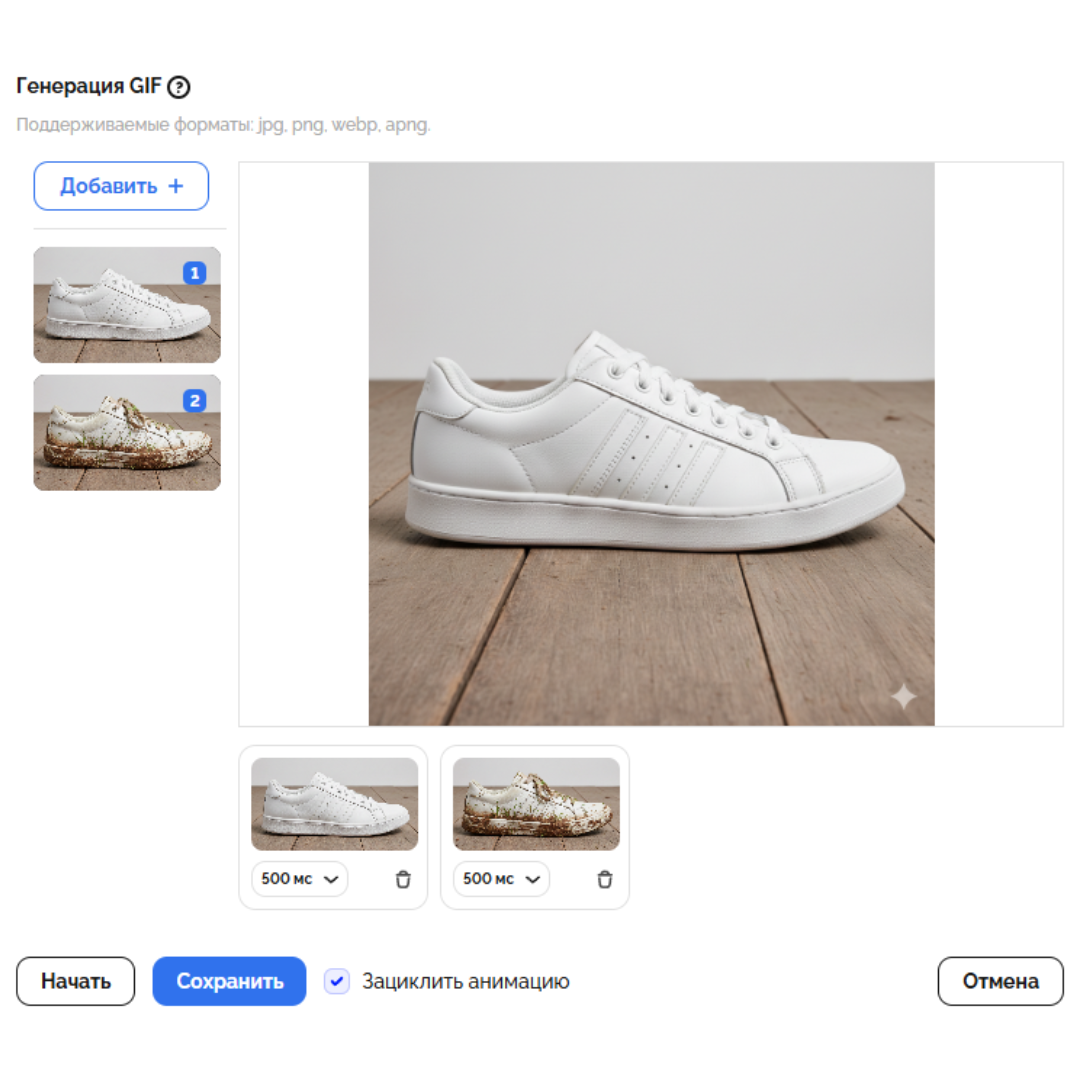Click the number 2 badge on the second thumbnail

[195, 400]
